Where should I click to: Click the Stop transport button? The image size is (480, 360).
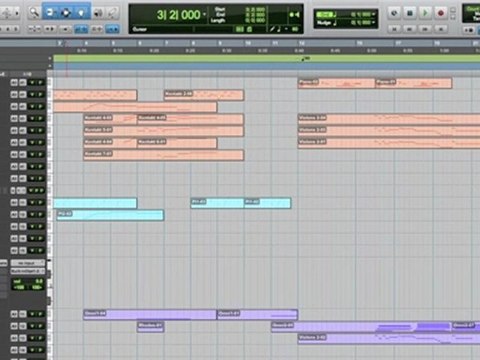click(410, 13)
